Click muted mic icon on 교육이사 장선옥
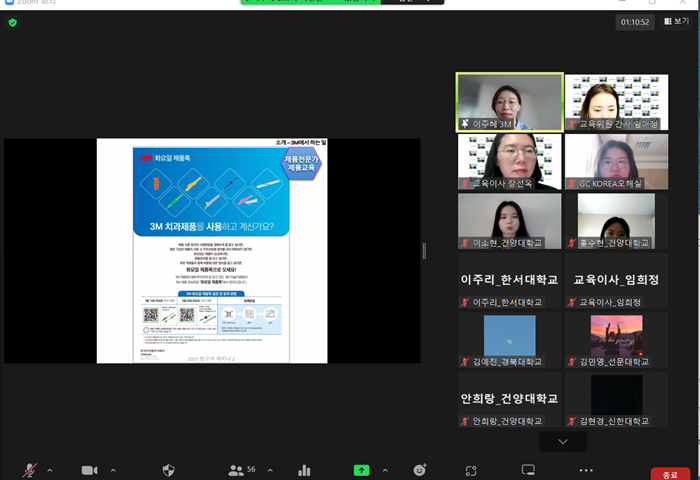700x480 pixels. pos(465,184)
